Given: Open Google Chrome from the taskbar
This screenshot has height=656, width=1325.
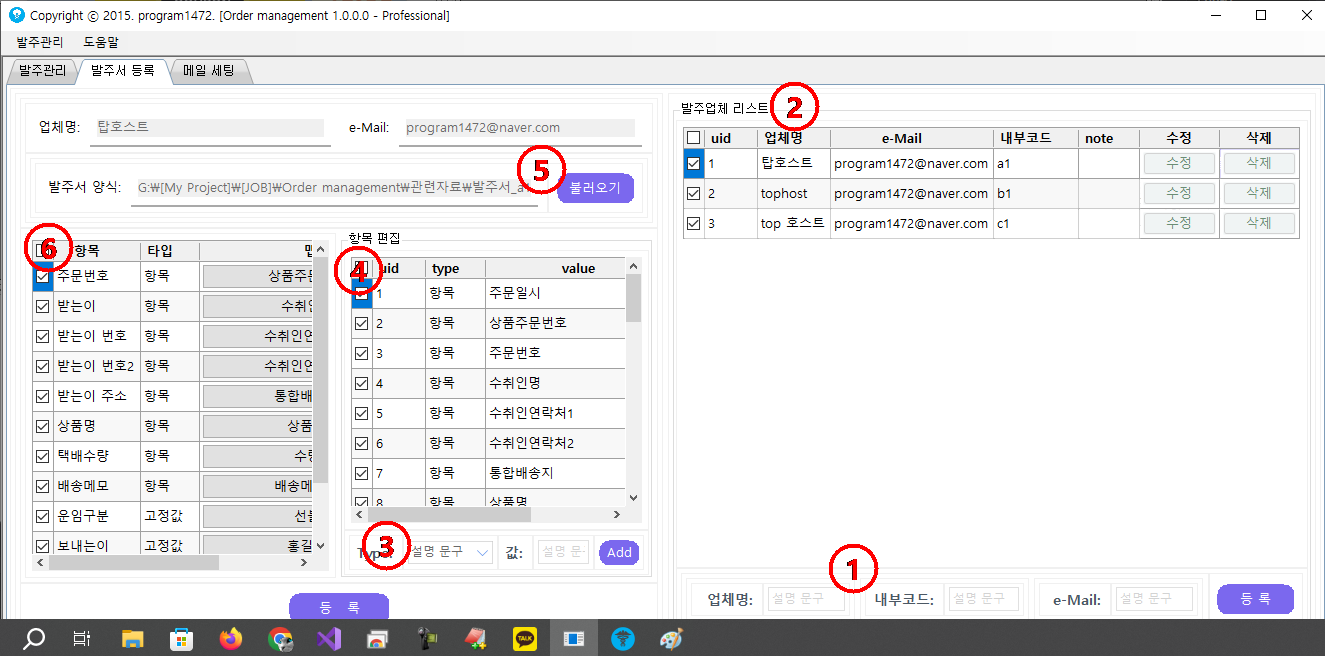Looking at the screenshot, I should click(279, 638).
